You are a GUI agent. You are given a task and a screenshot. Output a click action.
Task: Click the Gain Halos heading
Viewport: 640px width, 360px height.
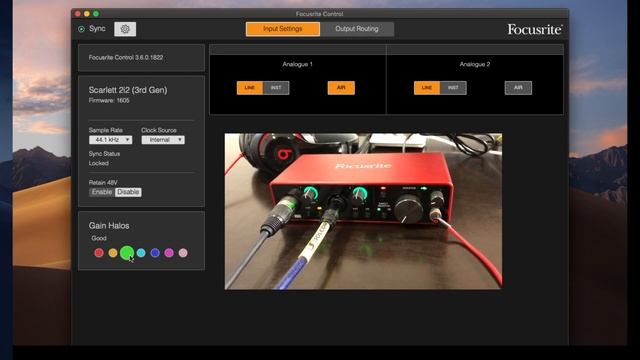tap(109, 226)
